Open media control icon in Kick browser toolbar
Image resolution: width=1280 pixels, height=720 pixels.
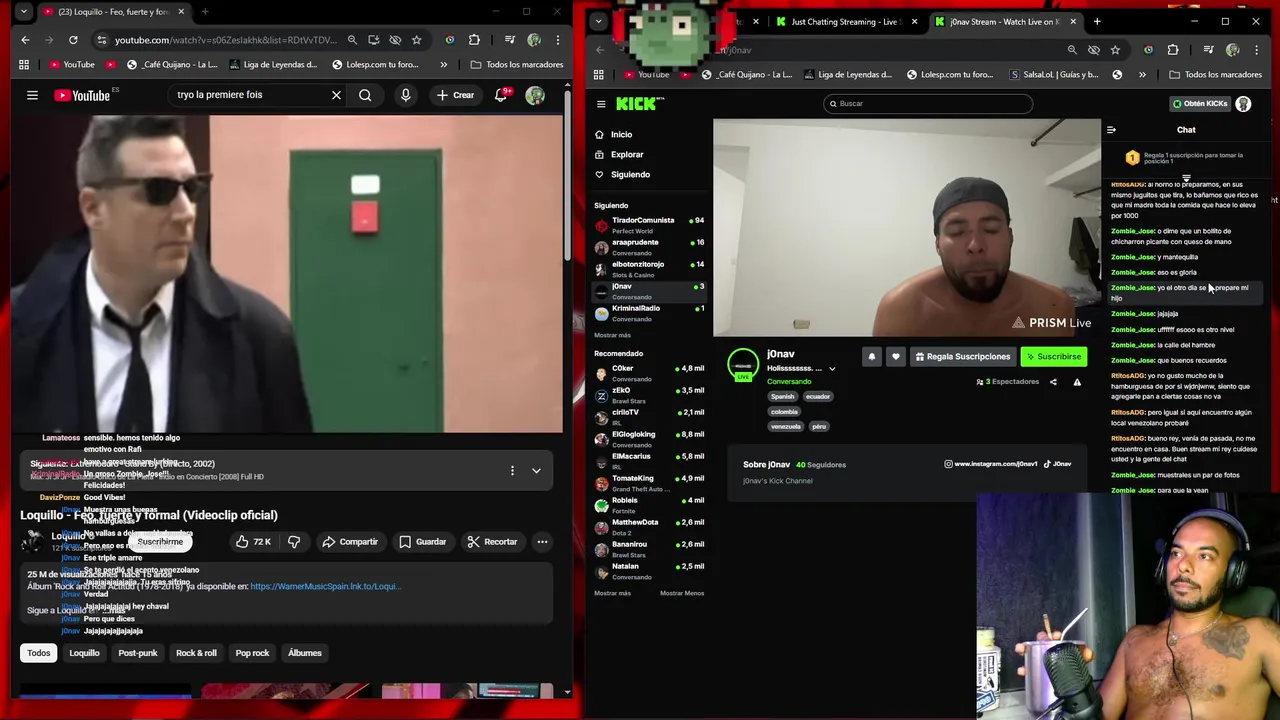(1209, 50)
